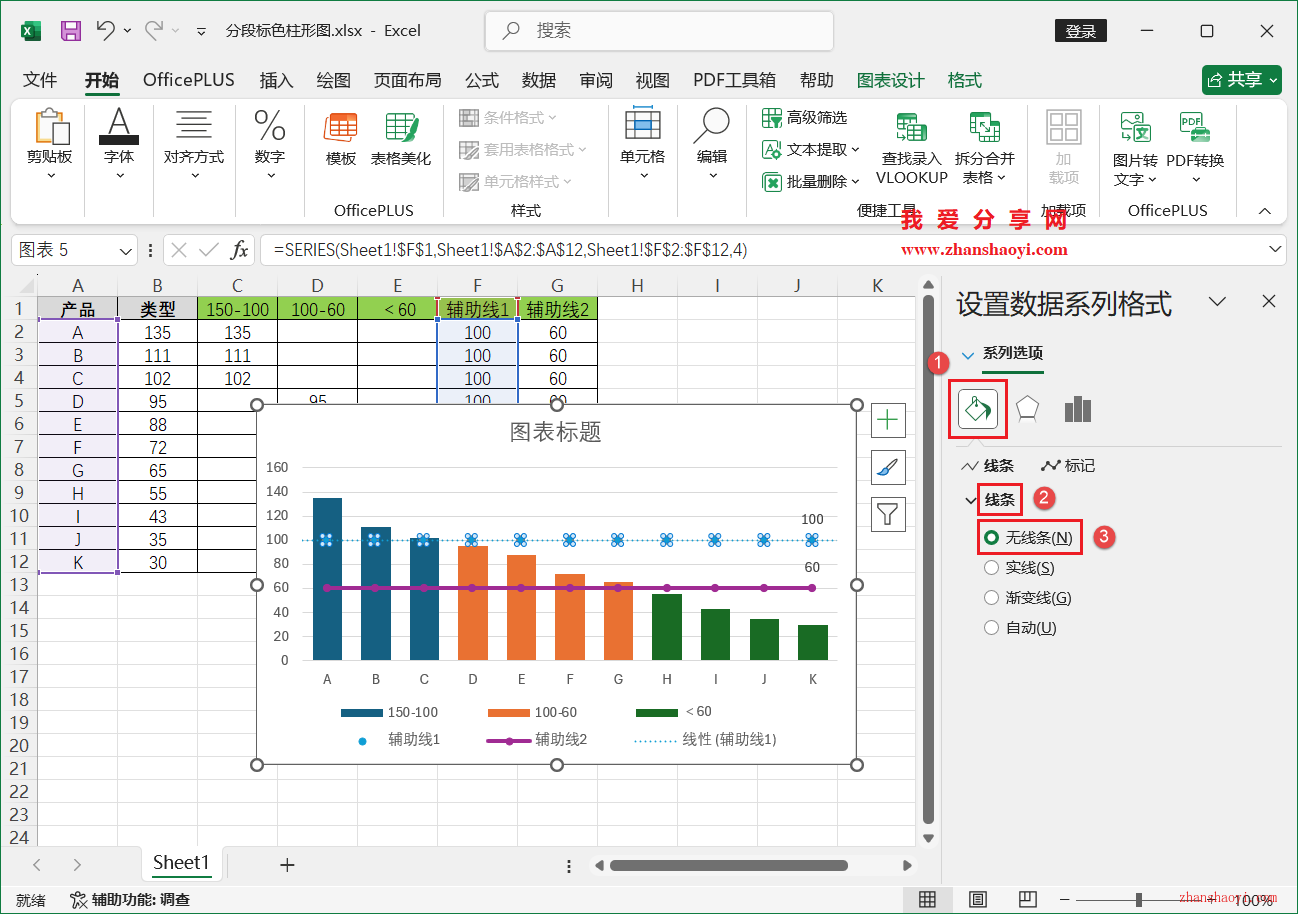Enable the 实线(S) option

(991, 567)
